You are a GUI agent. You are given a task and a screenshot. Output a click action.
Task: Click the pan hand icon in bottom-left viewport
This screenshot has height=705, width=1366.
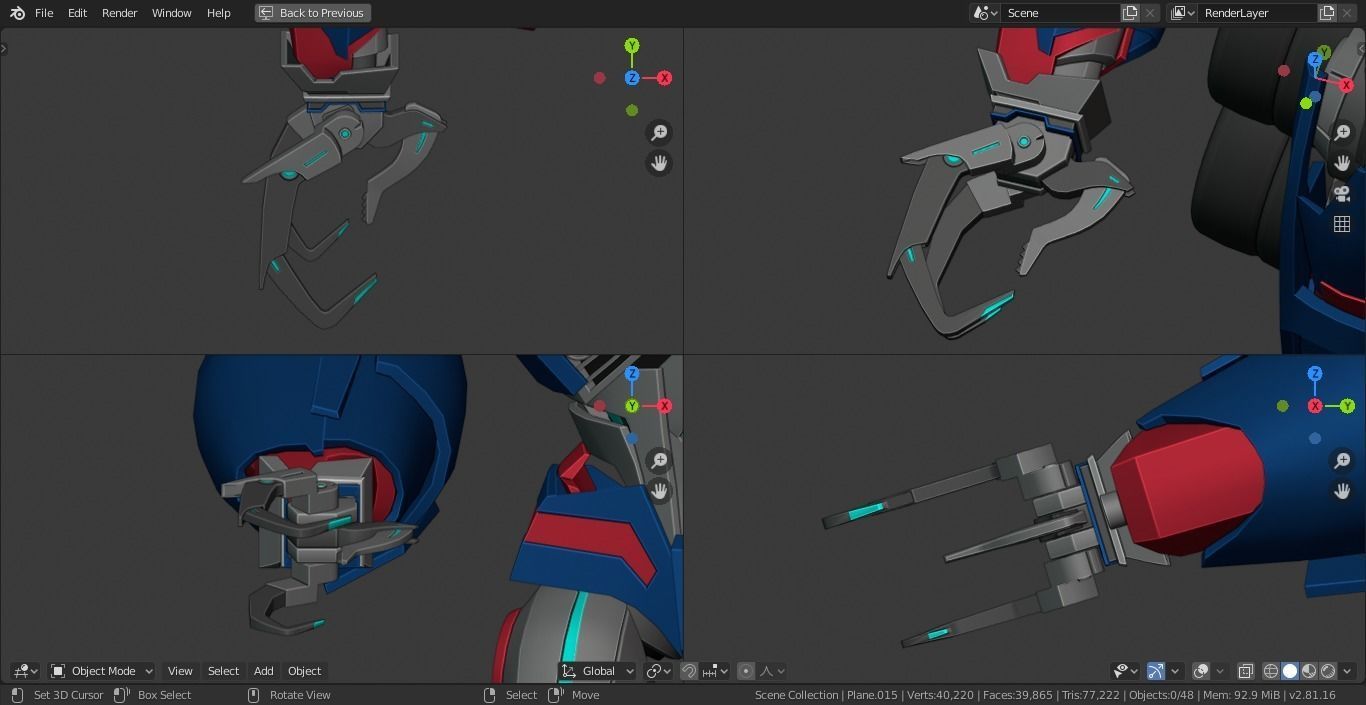[659, 491]
